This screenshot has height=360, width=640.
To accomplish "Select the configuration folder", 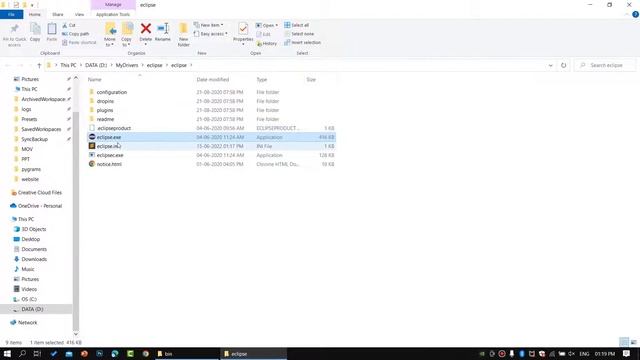I will coord(211,92).
